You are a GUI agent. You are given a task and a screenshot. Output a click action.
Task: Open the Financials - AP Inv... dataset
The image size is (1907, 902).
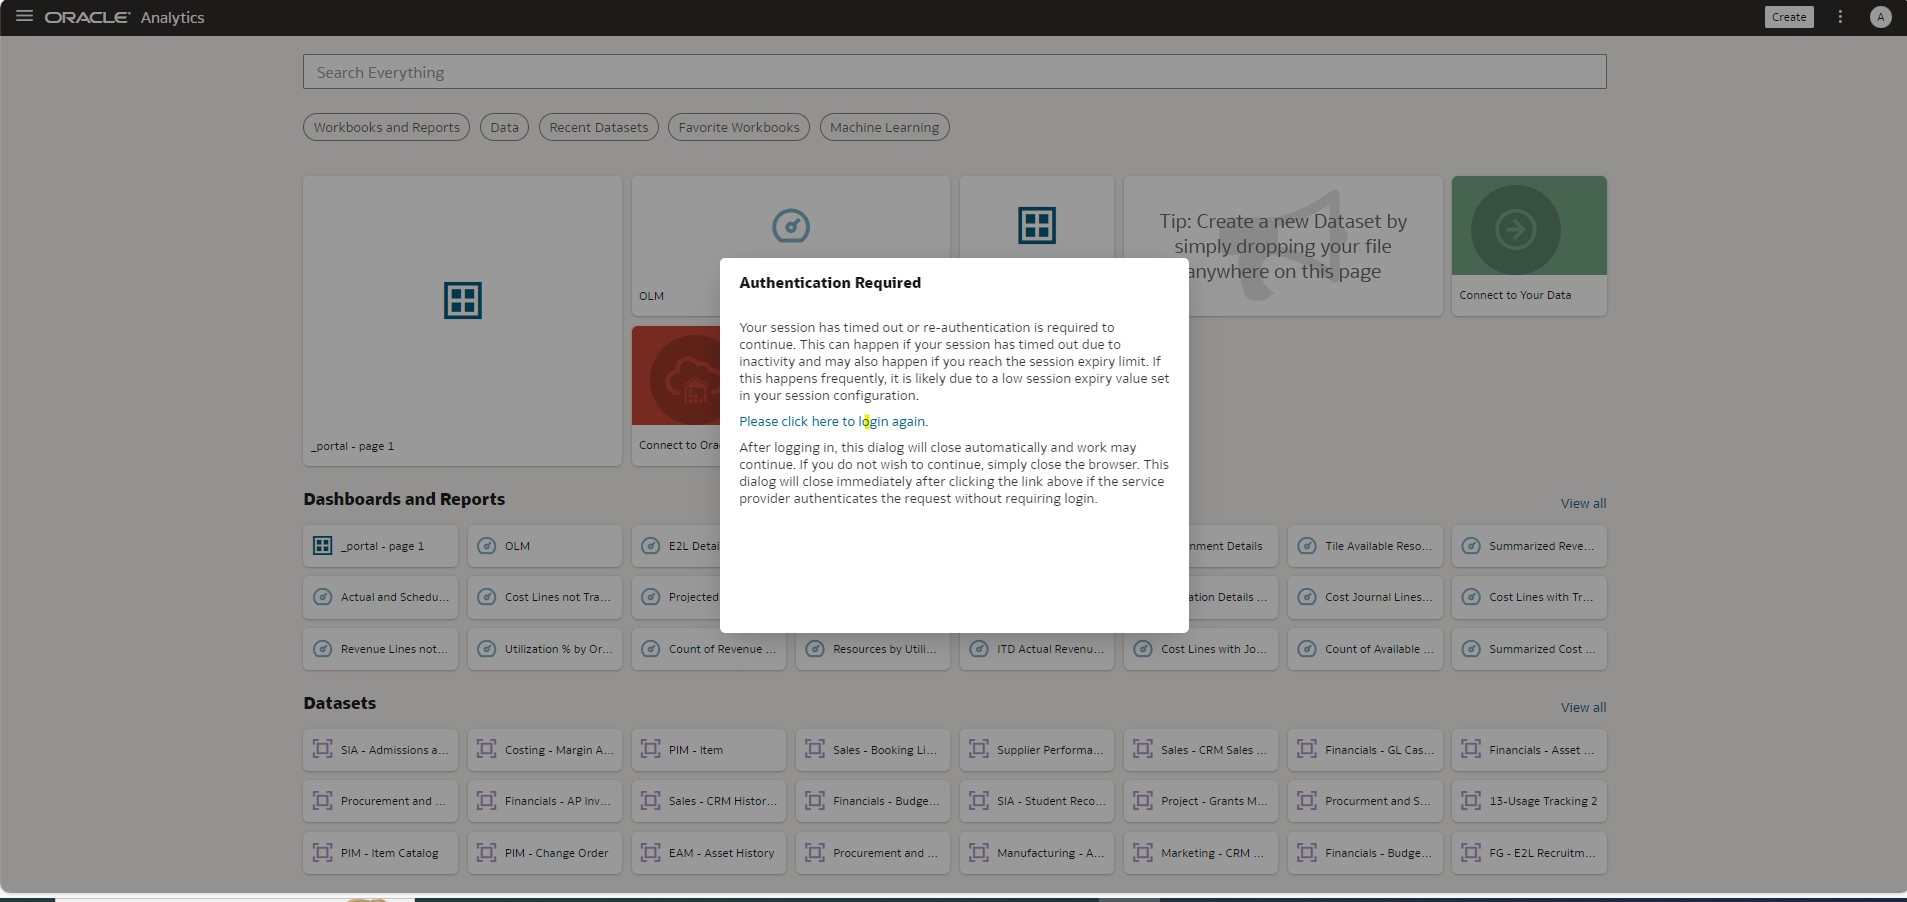click(544, 801)
